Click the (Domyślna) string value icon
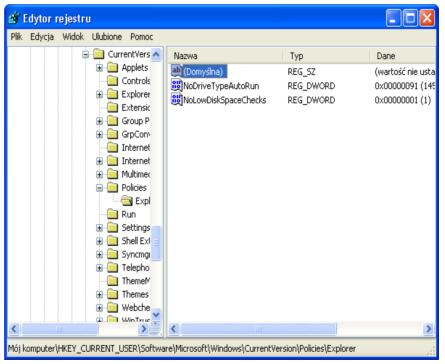 tap(176, 71)
